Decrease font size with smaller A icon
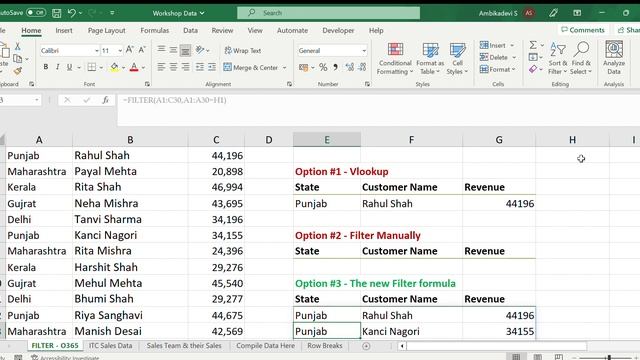Screen dimensions: 640x360 point(142,50)
